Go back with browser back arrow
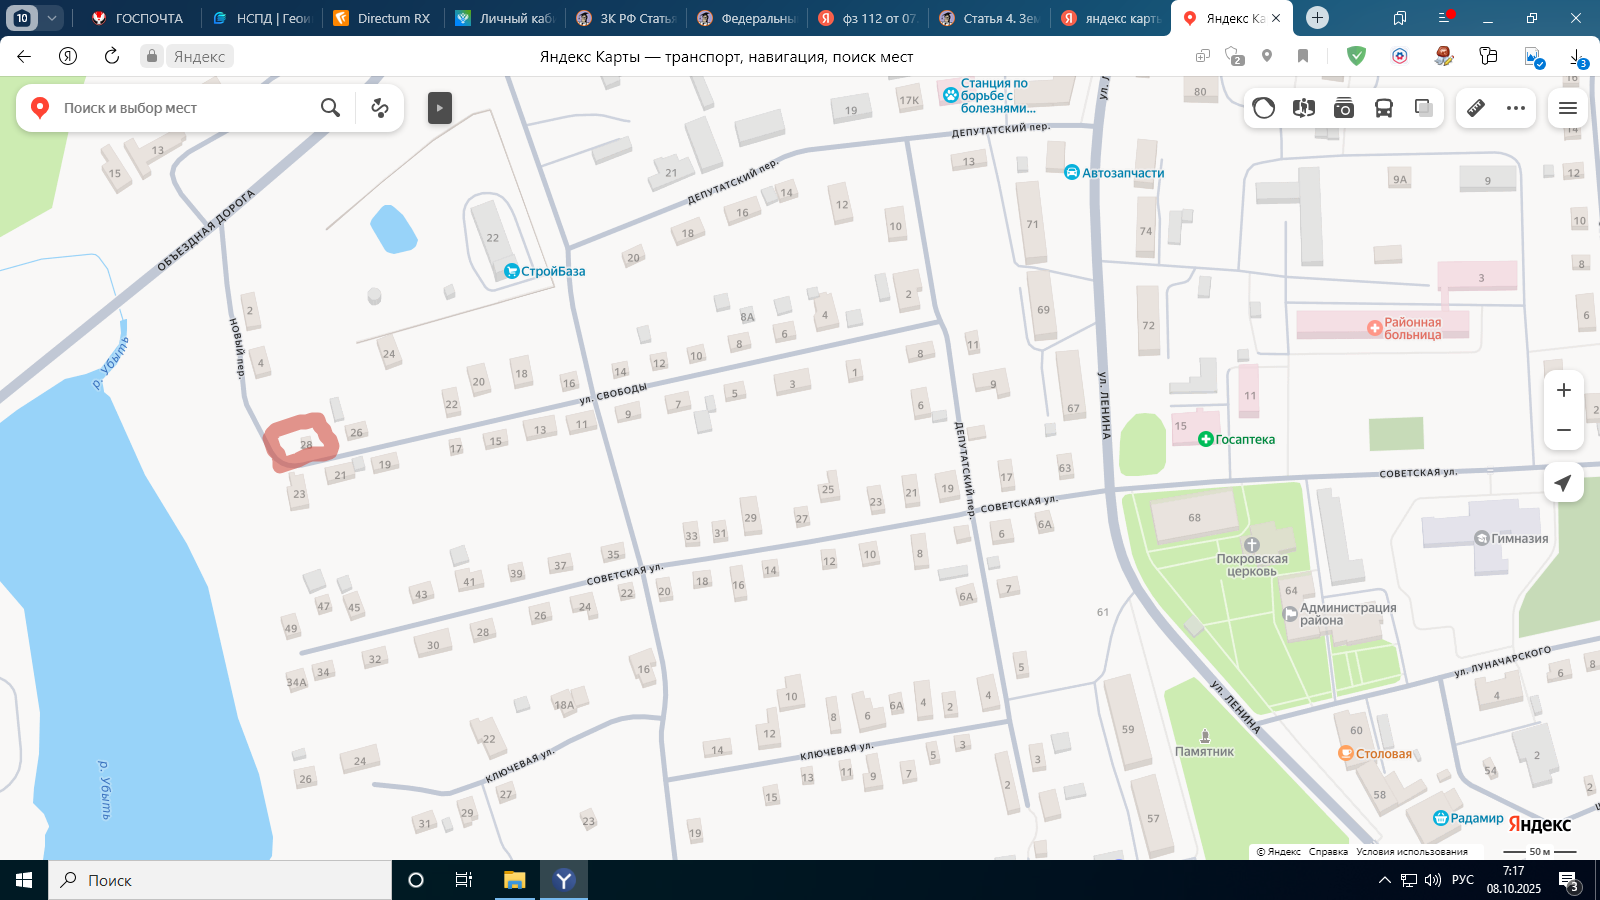Screen dimensions: 1600x900 24,56
